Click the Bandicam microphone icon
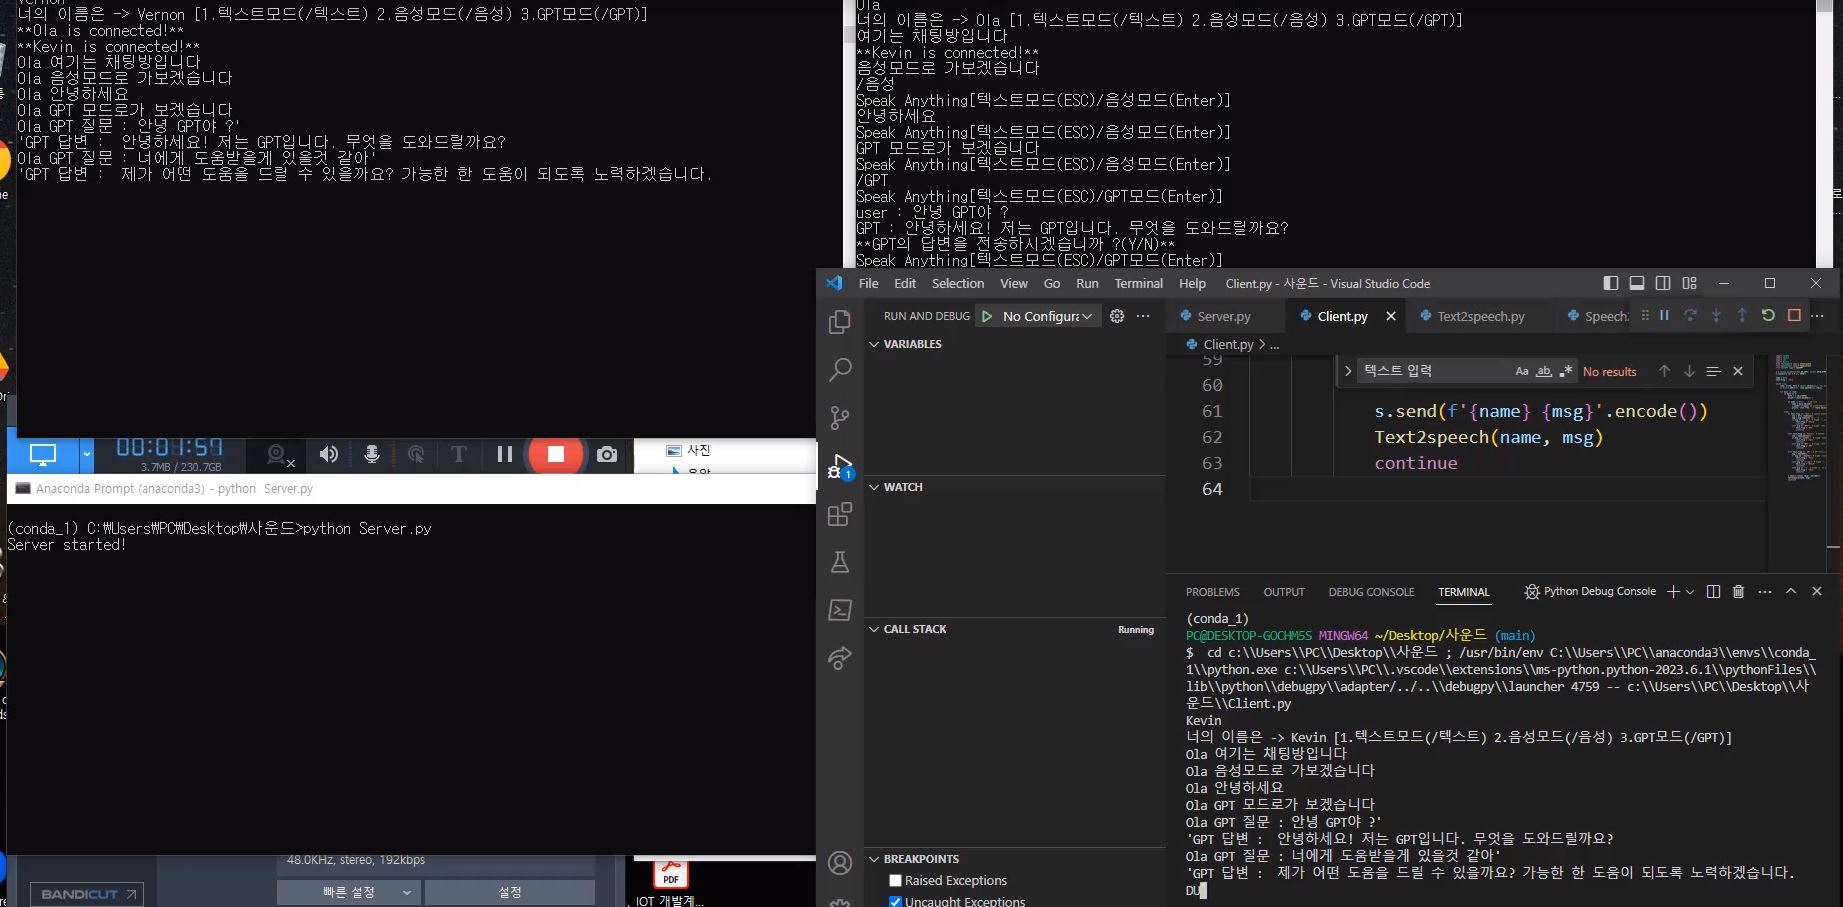Screen dimensions: 1843x907 371,454
